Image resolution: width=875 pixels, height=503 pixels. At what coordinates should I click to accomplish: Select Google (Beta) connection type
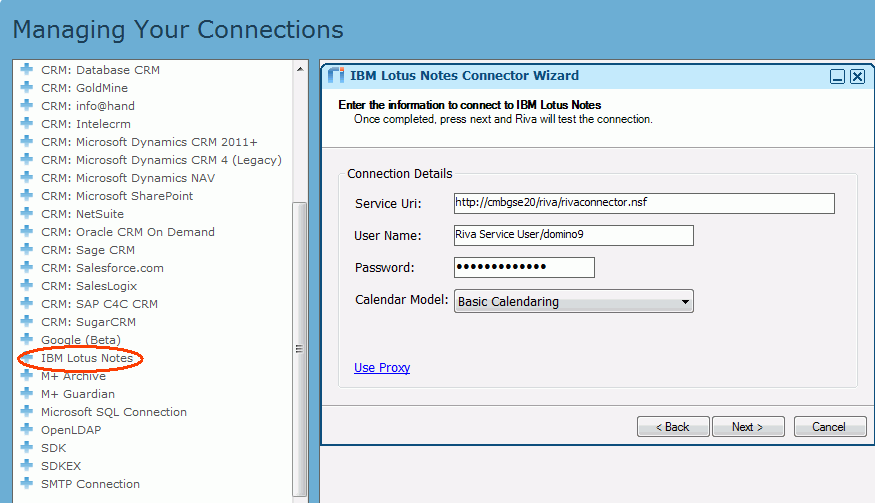pyautogui.click(x=80, y=340)
